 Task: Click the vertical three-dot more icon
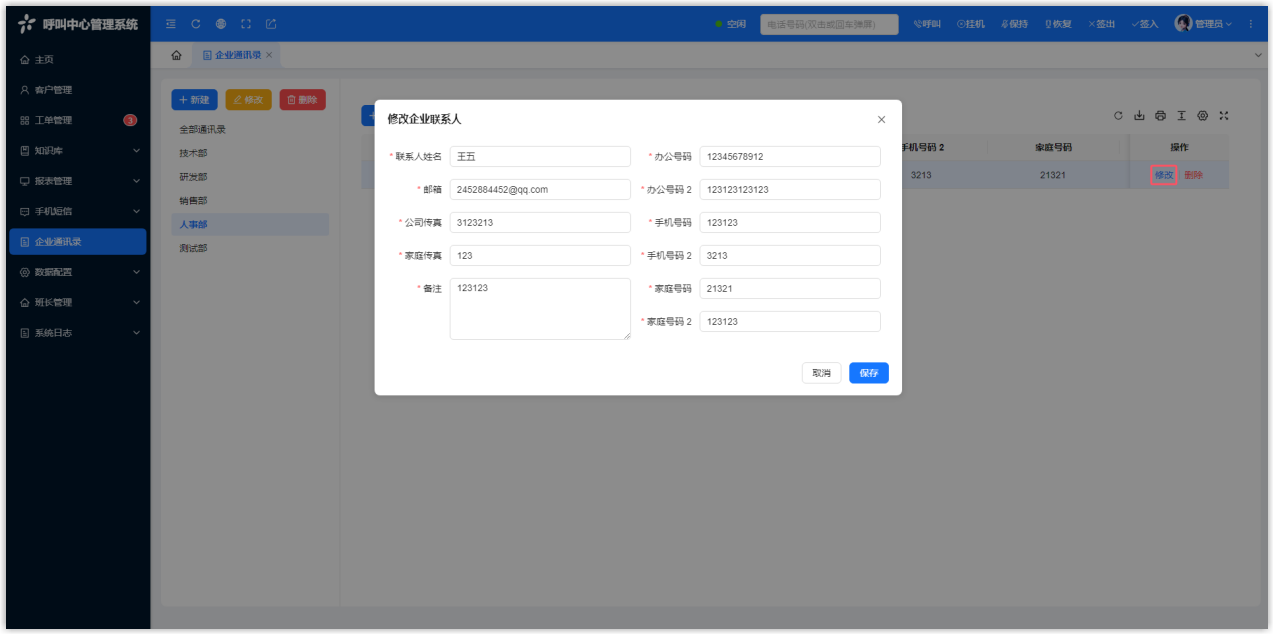(1250, 24)
